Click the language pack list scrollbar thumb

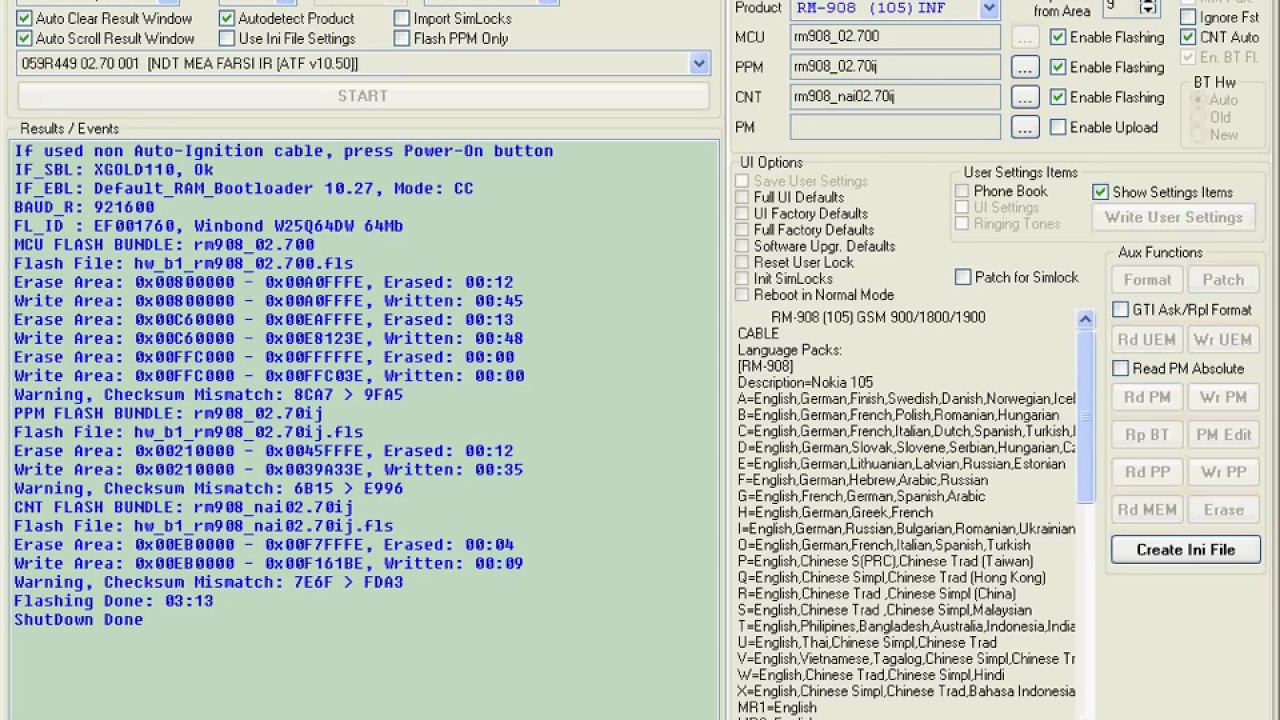coord(1085,415)
